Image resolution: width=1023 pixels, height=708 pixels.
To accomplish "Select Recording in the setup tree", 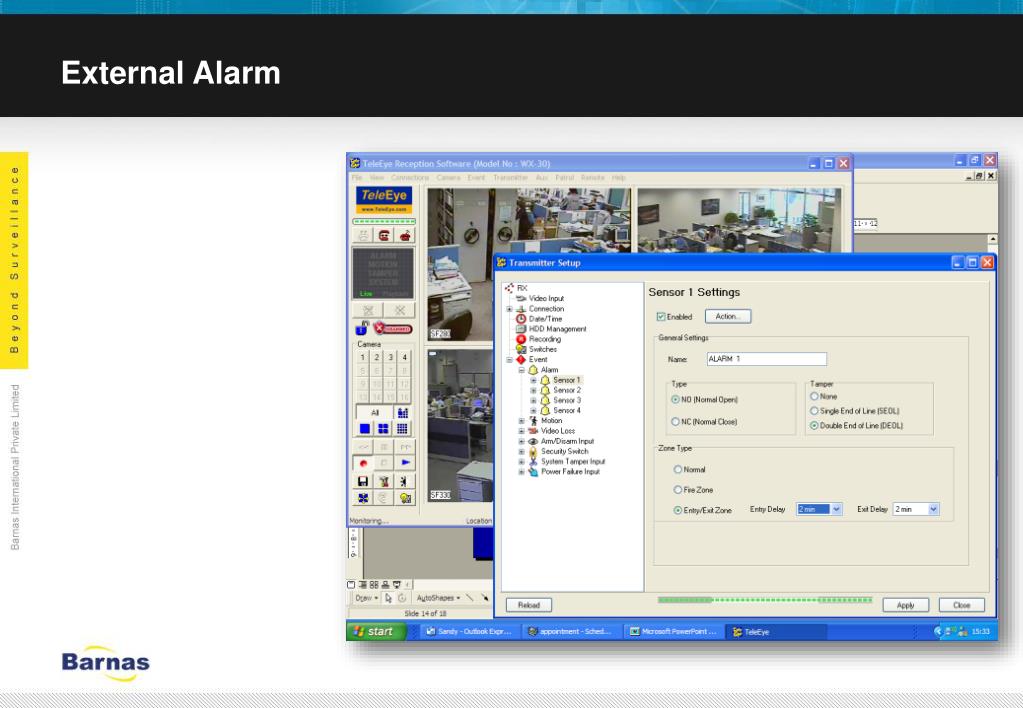I will click(x=545, y=339).
